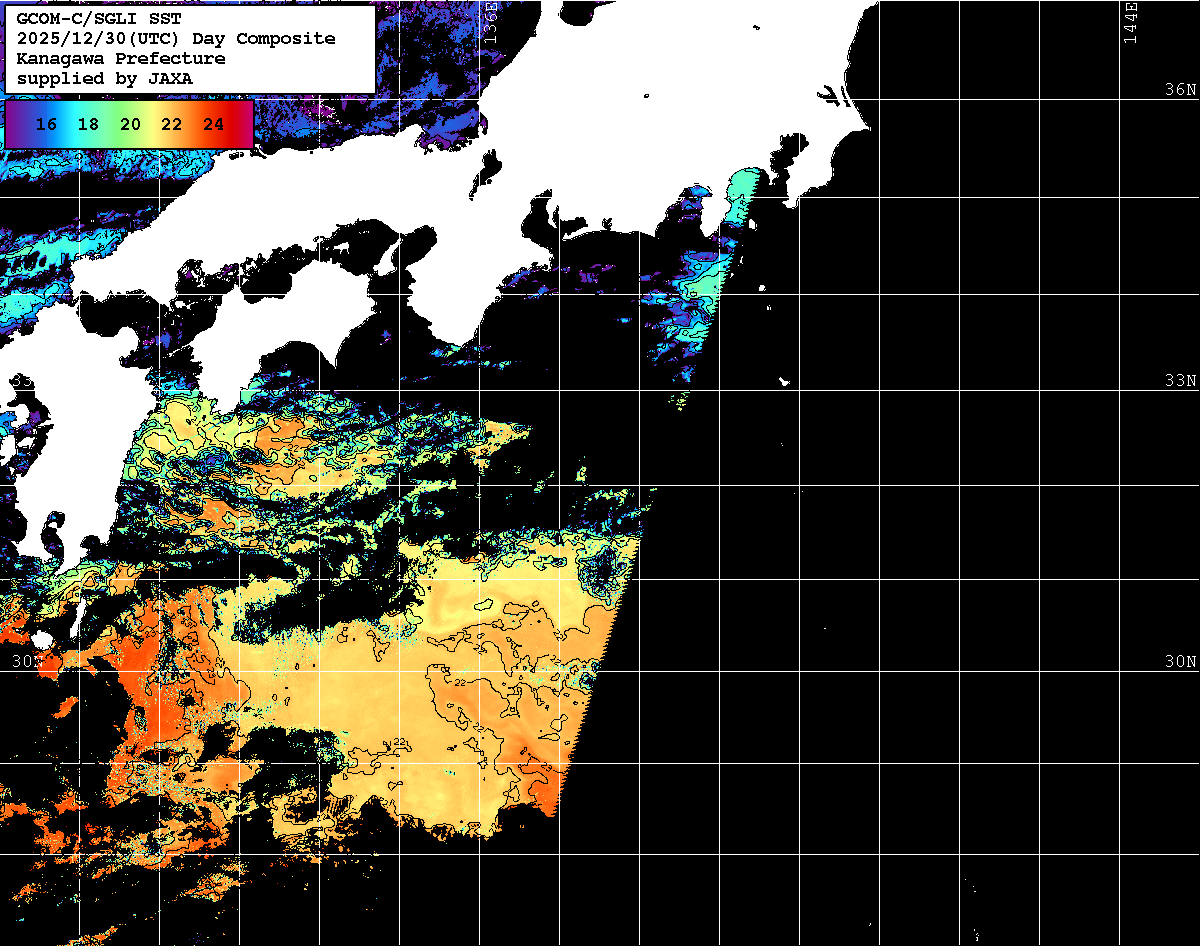The image size is (1200, 946).
Task: Click the 136E longitude label at top
Action: click(491, 22)
